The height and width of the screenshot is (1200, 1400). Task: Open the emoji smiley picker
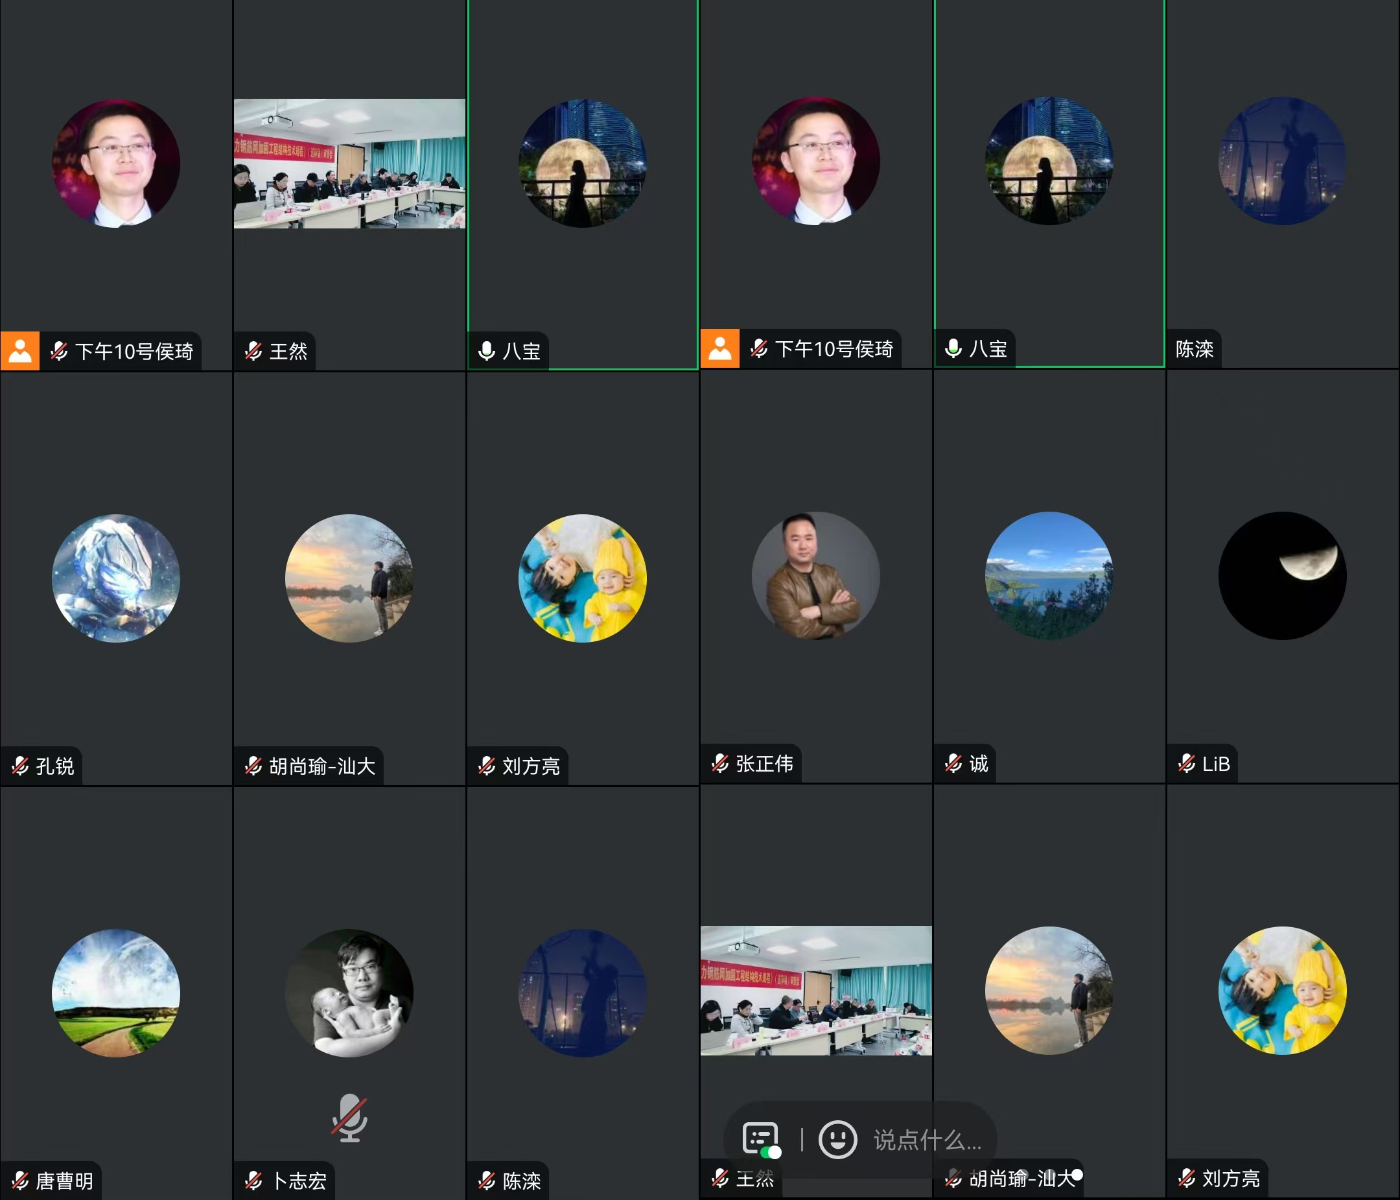pos(837,1139)
